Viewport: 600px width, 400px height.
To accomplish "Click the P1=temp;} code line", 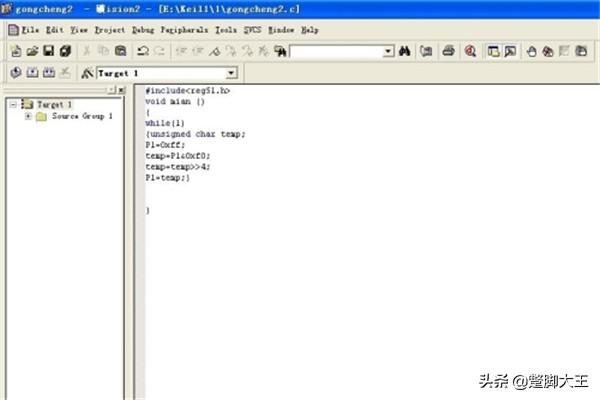I will click(167, 178).
